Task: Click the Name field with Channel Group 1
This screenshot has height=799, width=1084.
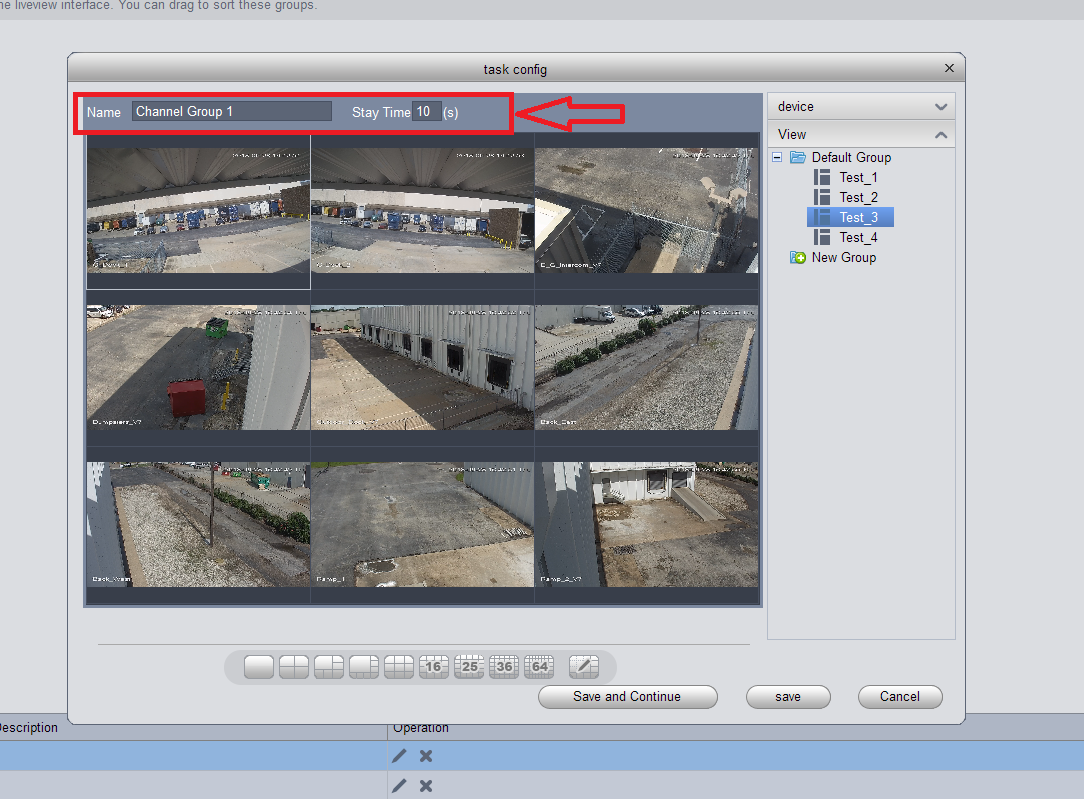Action: [x=232, y=111]
